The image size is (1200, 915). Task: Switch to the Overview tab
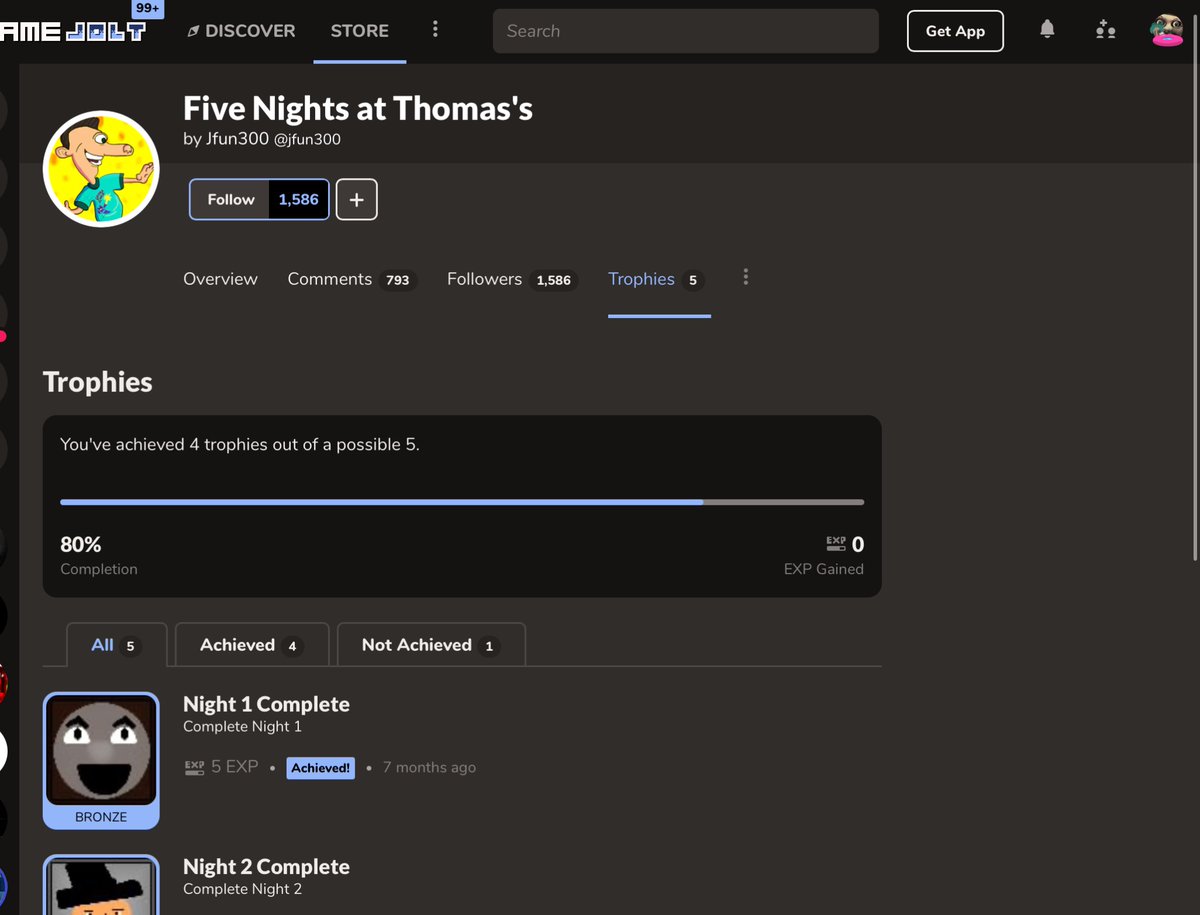click(x=220, y=279)
